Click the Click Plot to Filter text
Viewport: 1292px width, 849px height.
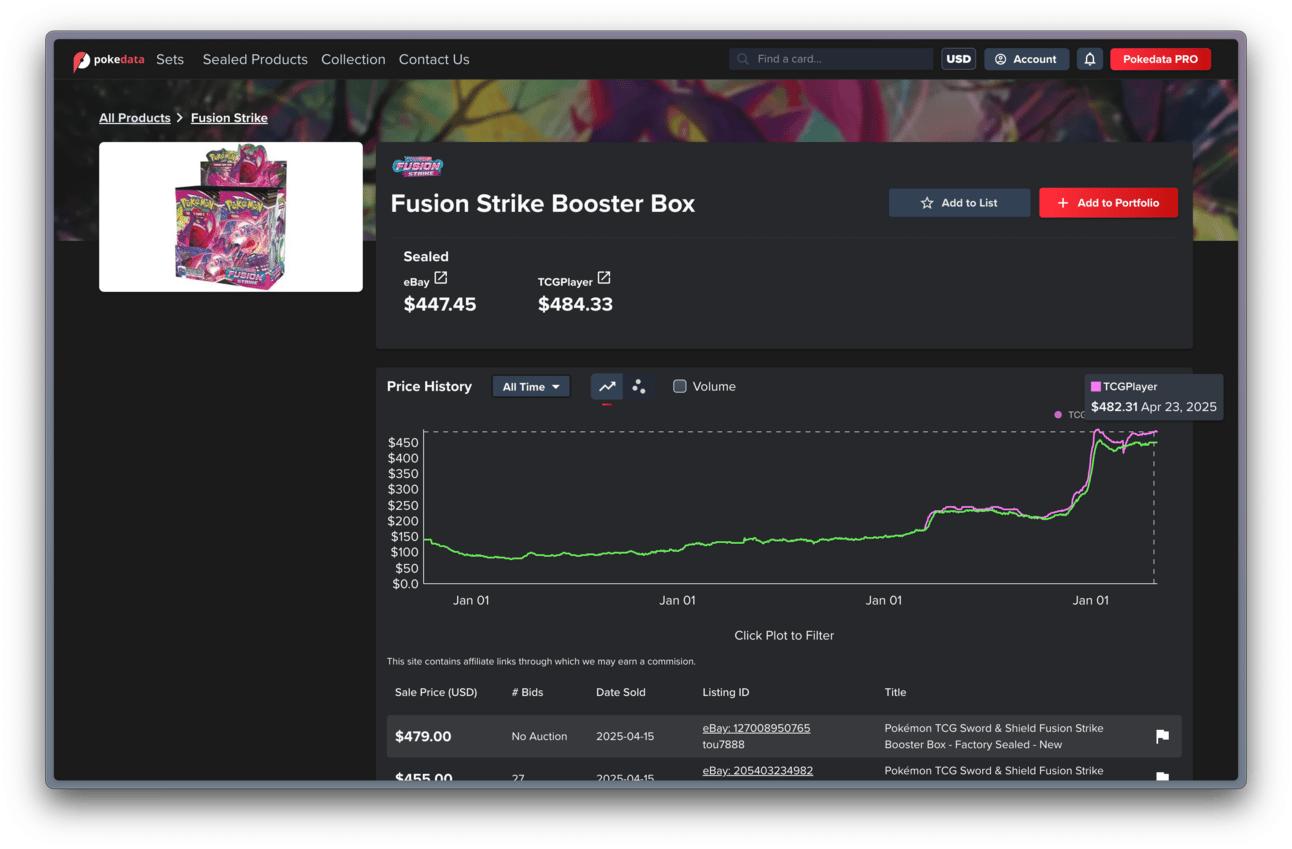(x=784, y=636)
